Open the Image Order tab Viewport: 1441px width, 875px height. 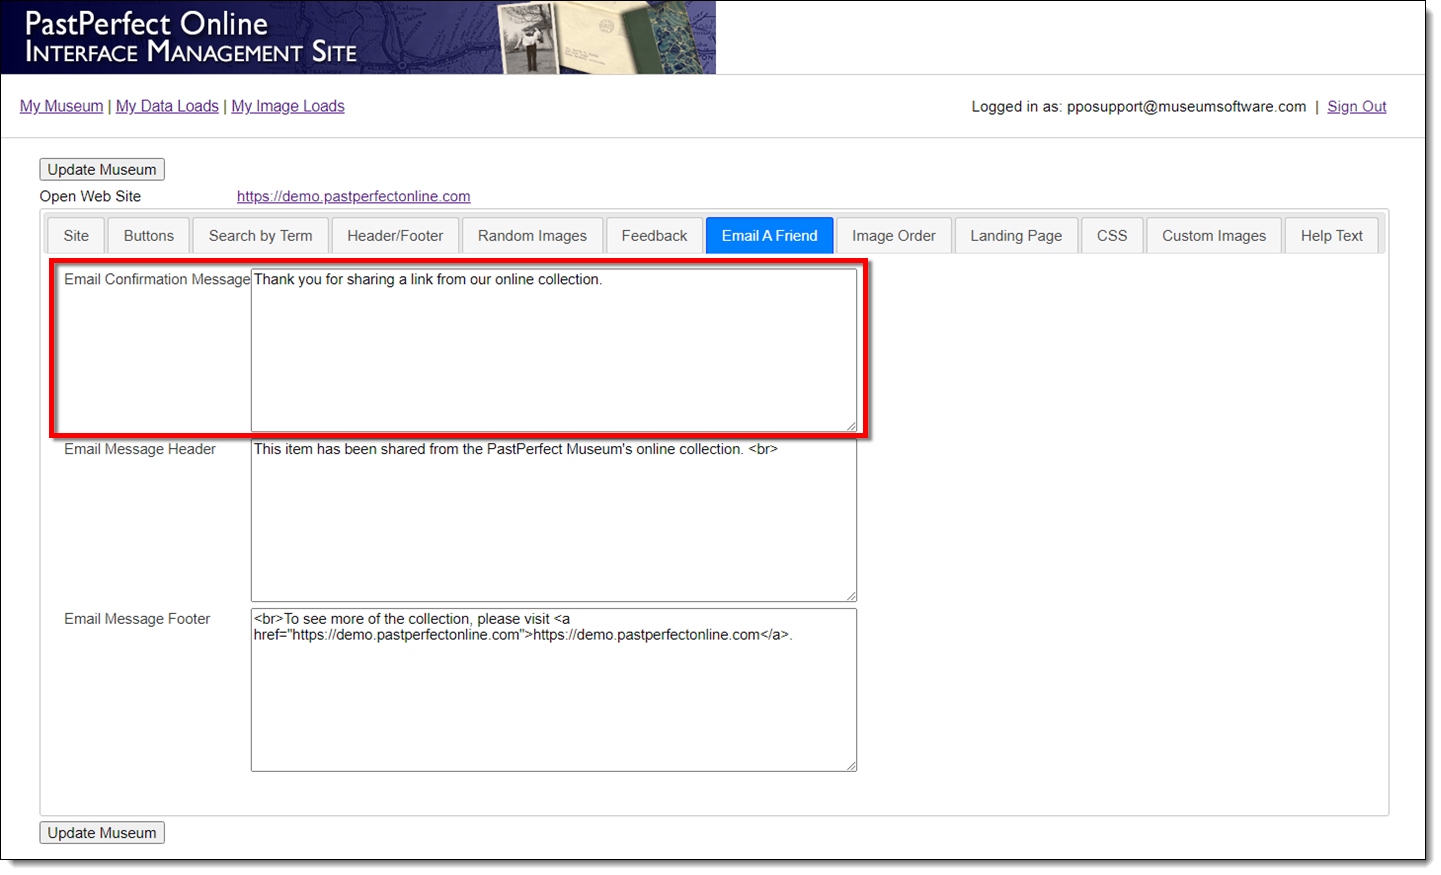893,236
